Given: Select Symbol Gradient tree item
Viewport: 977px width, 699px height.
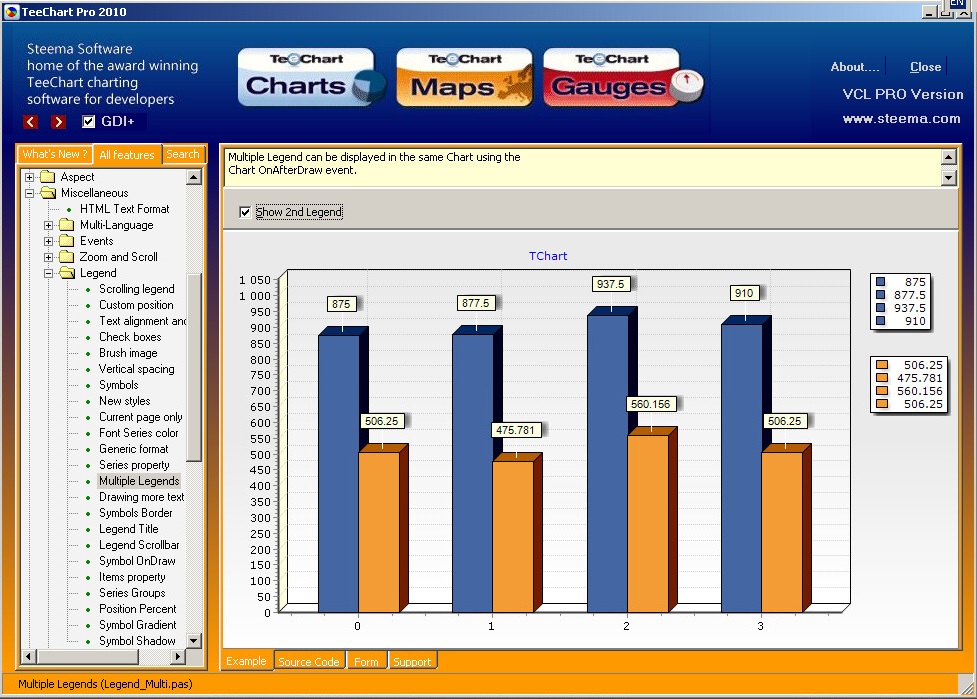Looking at the screenshot, I should tap(138, 625).
